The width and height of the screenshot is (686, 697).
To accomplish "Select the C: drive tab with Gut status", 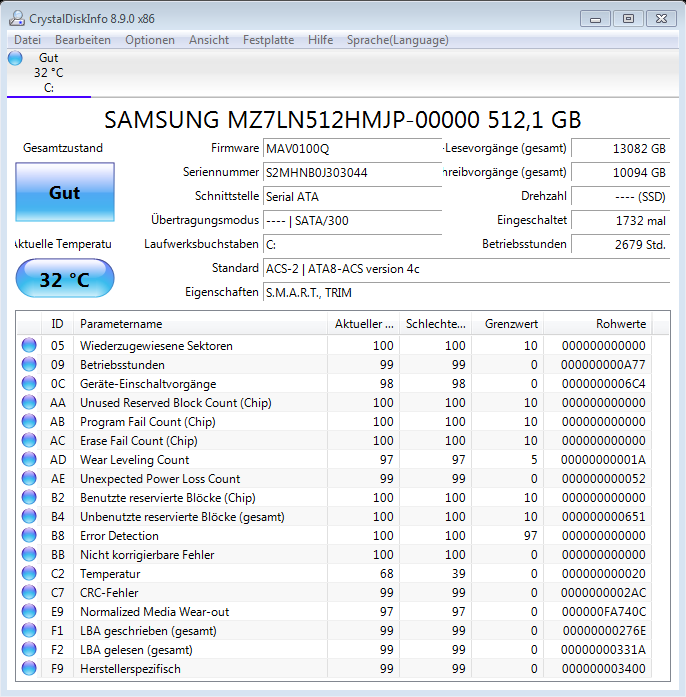I will 49,73.
